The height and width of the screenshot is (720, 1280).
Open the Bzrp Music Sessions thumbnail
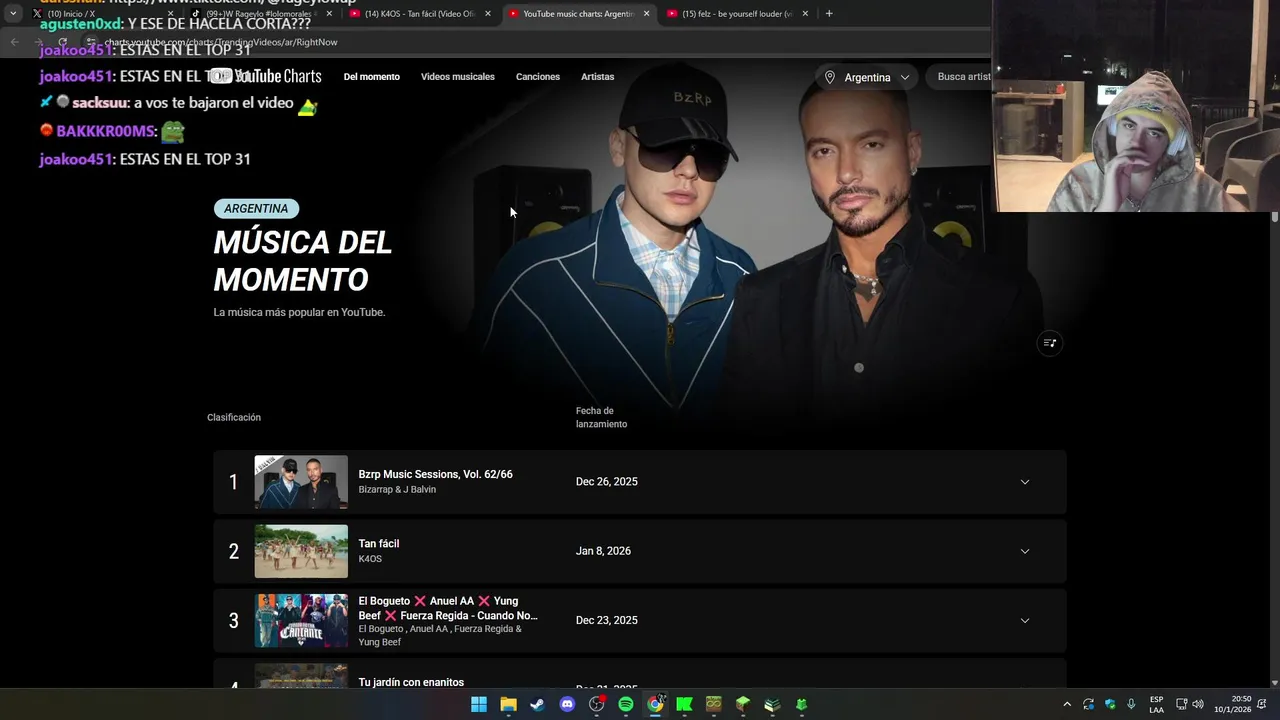(x=301, y=482)
